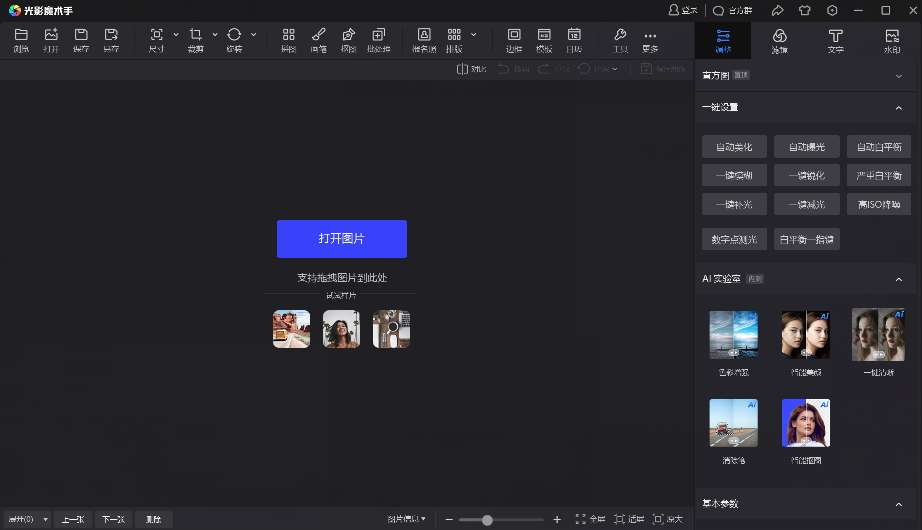
Task: Click the share arrow icon in title bar
Action: (777, 11)
